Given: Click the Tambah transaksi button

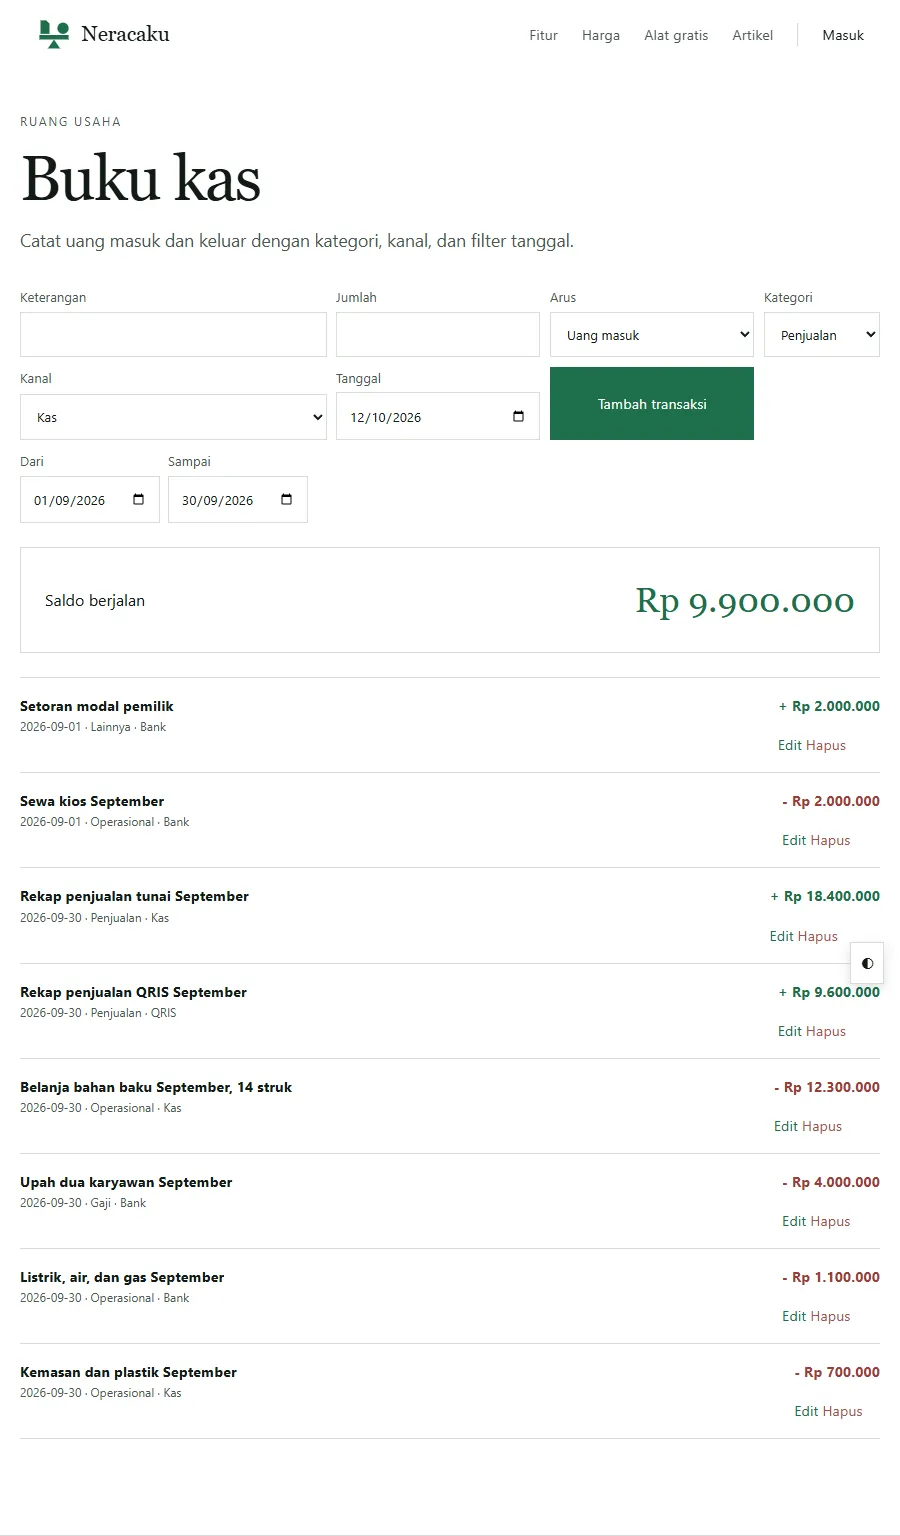Looking at the screenshot, I should pos(652,404).
